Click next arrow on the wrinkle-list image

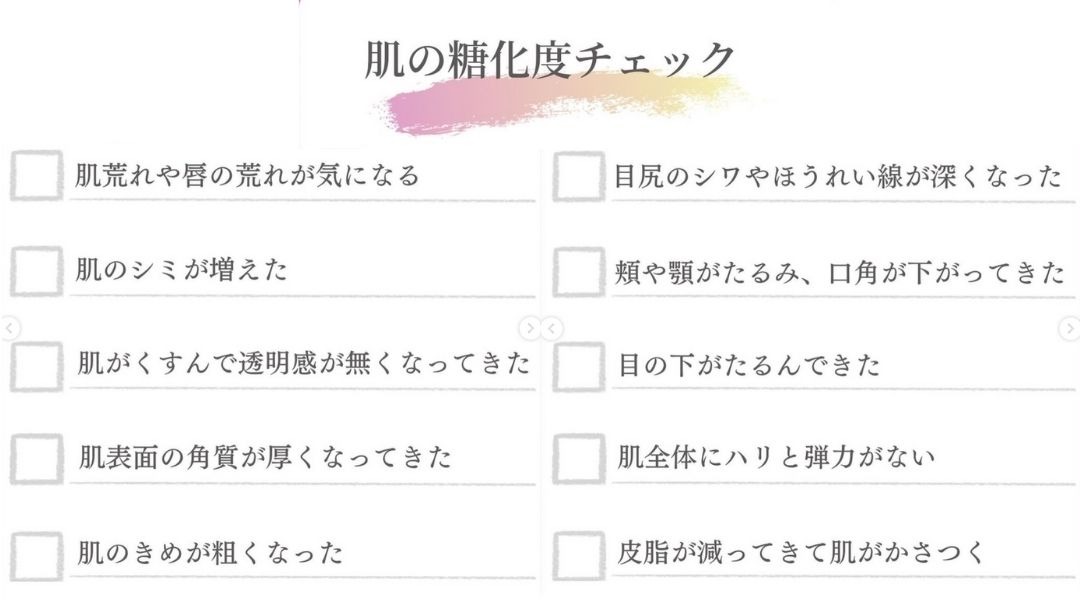(1070, 328)
